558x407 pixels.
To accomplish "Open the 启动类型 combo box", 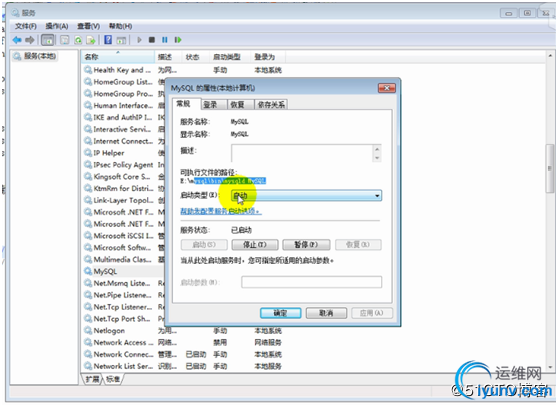I will point(306,195).
